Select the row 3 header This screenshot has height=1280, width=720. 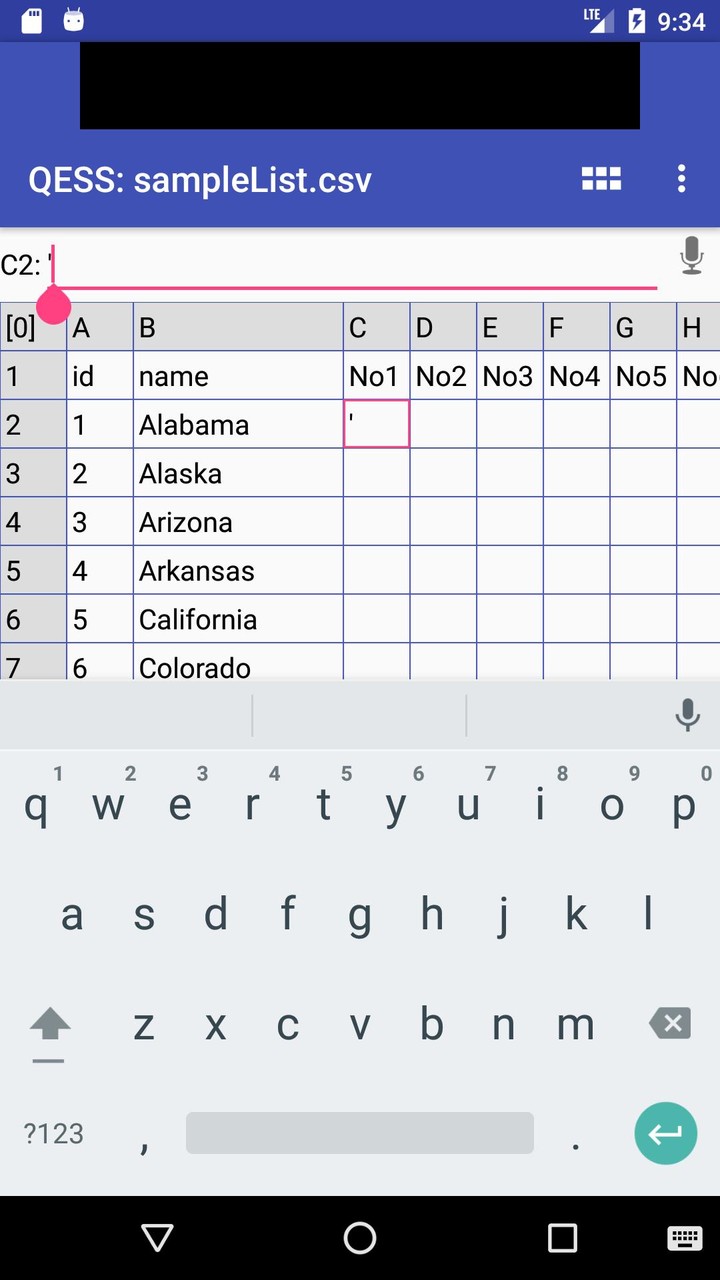(33, 473)
